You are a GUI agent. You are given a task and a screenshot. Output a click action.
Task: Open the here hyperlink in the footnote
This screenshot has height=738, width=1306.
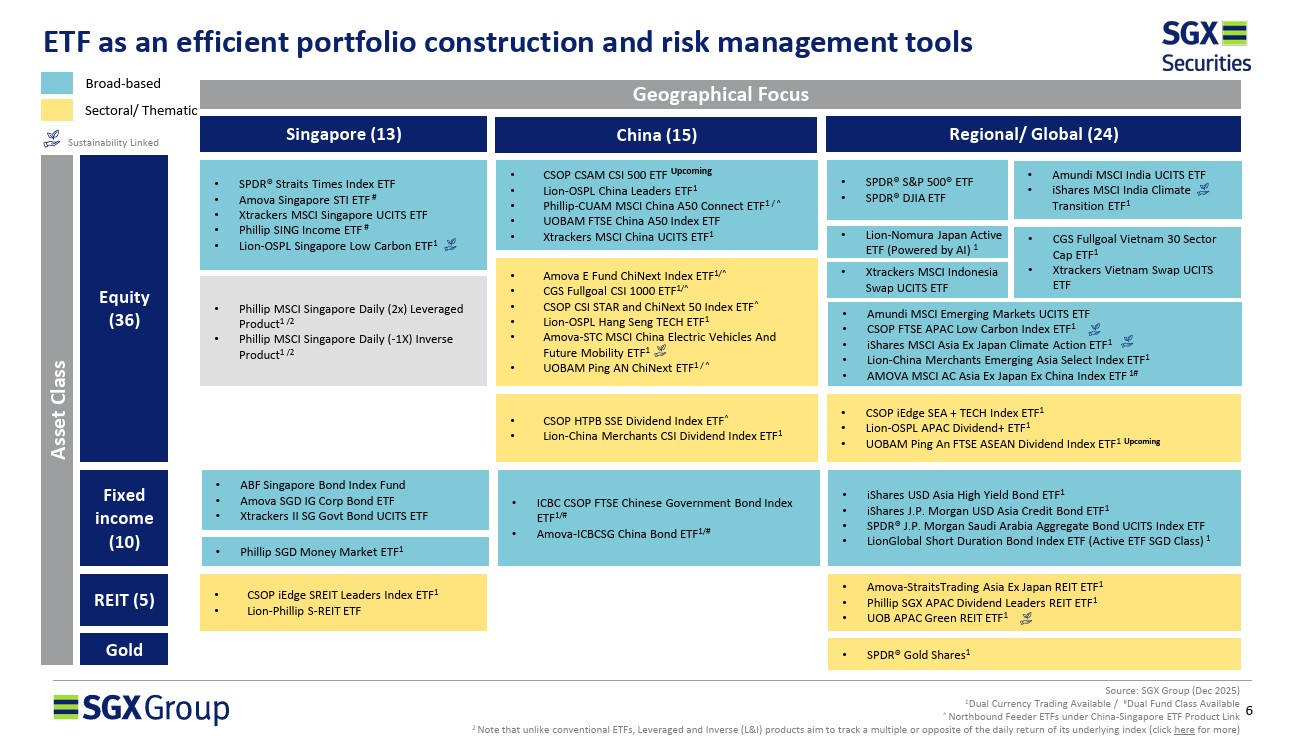[1183, 730]
